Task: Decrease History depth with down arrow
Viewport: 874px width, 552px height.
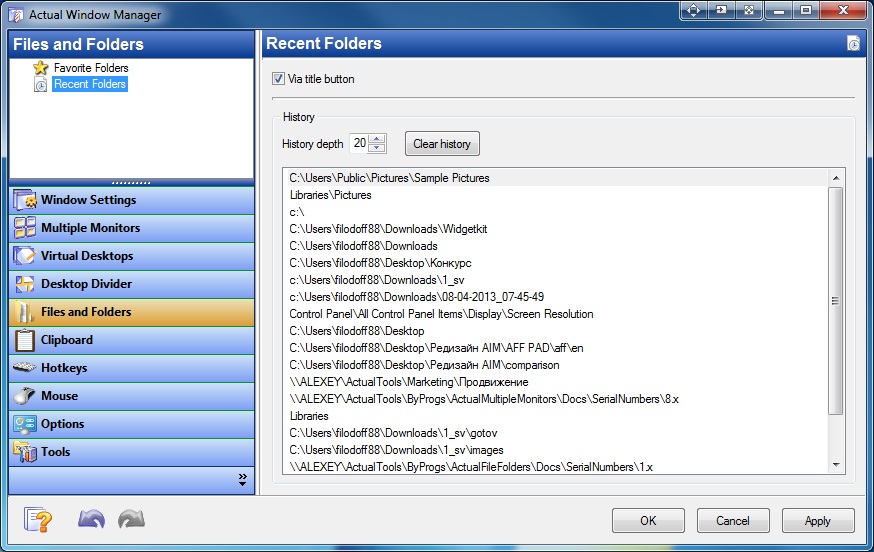Action: click(377, 148)
